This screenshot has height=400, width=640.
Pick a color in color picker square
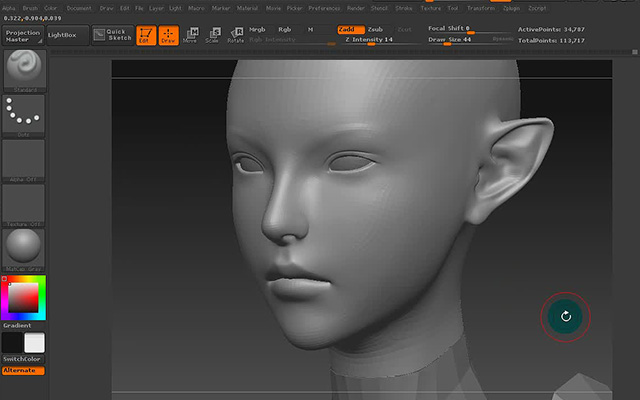[23, 298]
